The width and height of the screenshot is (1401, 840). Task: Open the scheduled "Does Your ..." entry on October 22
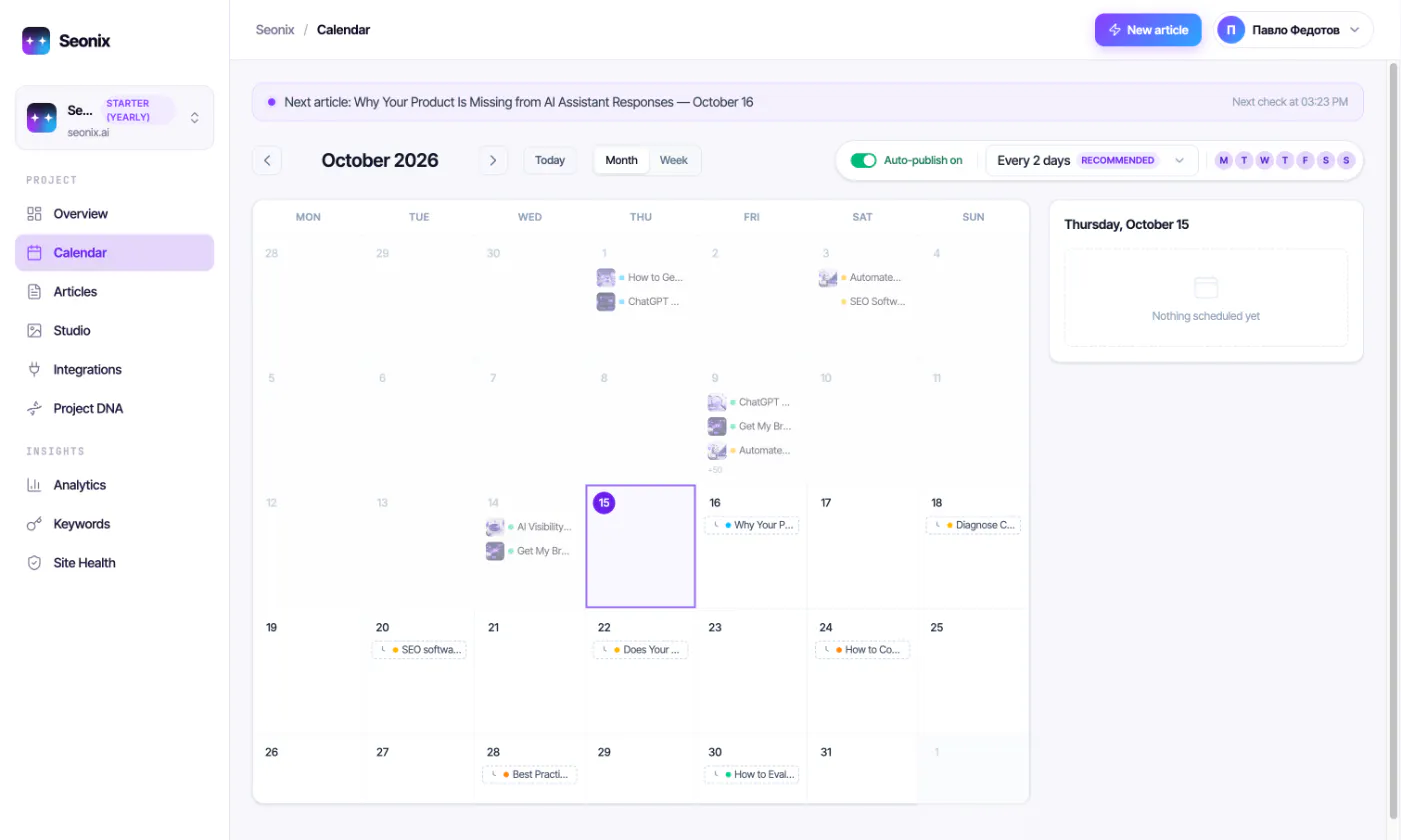pyautogui.click(x=641, y=650)
